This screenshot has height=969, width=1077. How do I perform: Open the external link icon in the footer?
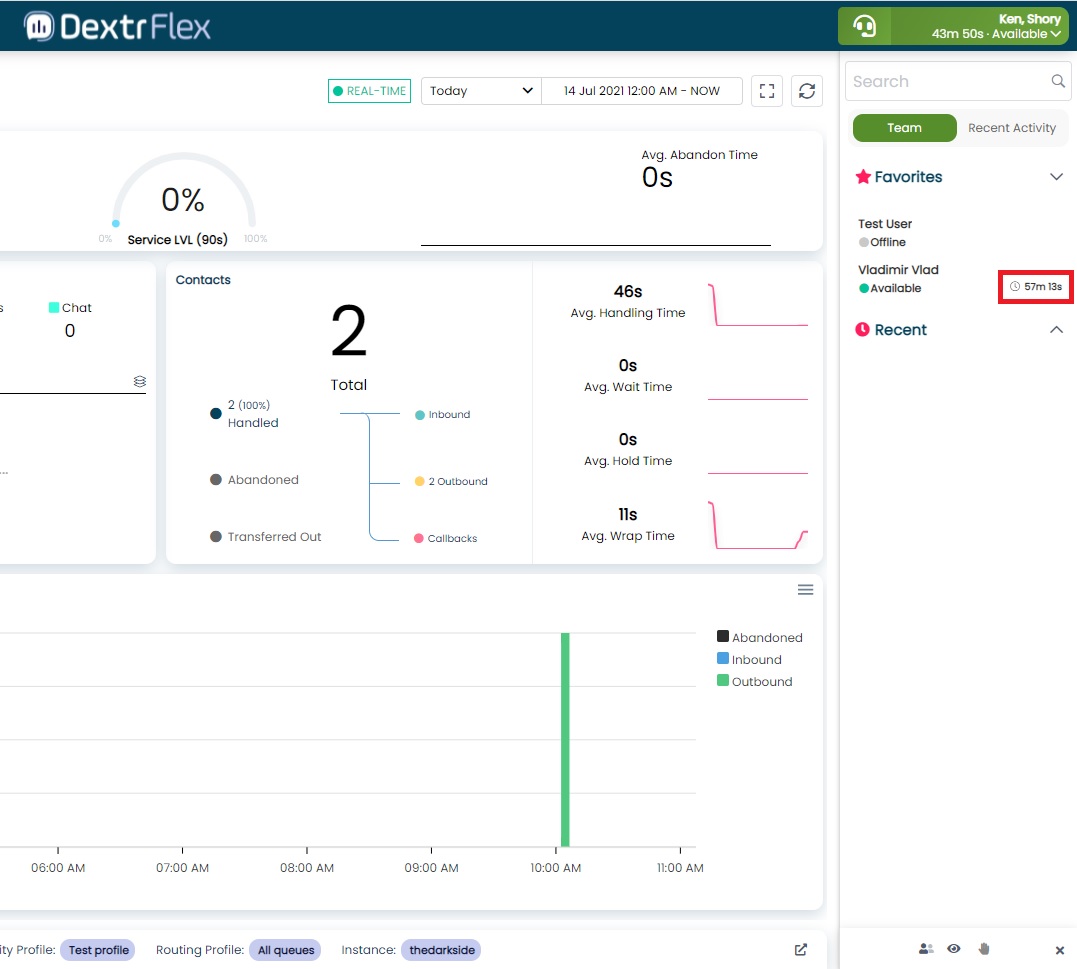(801, 950)
